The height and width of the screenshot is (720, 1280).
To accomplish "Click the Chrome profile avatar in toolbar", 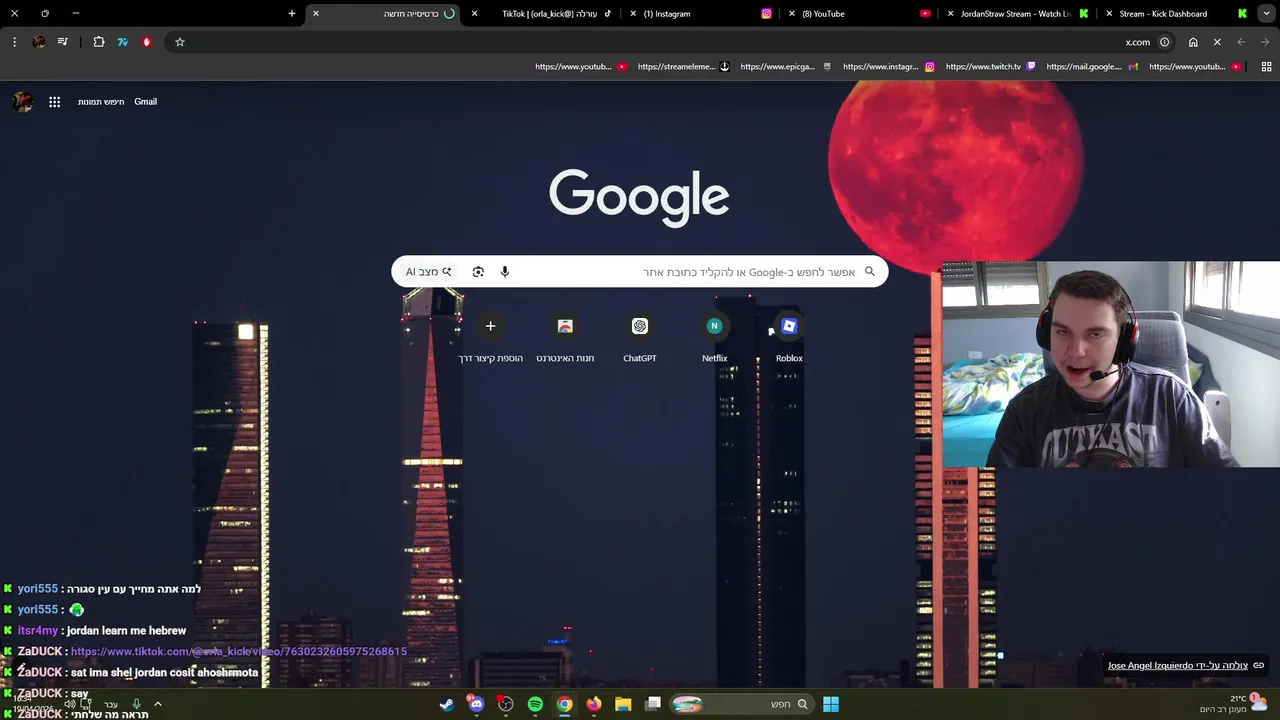I will pyautogui.click(x=39, y=42).
